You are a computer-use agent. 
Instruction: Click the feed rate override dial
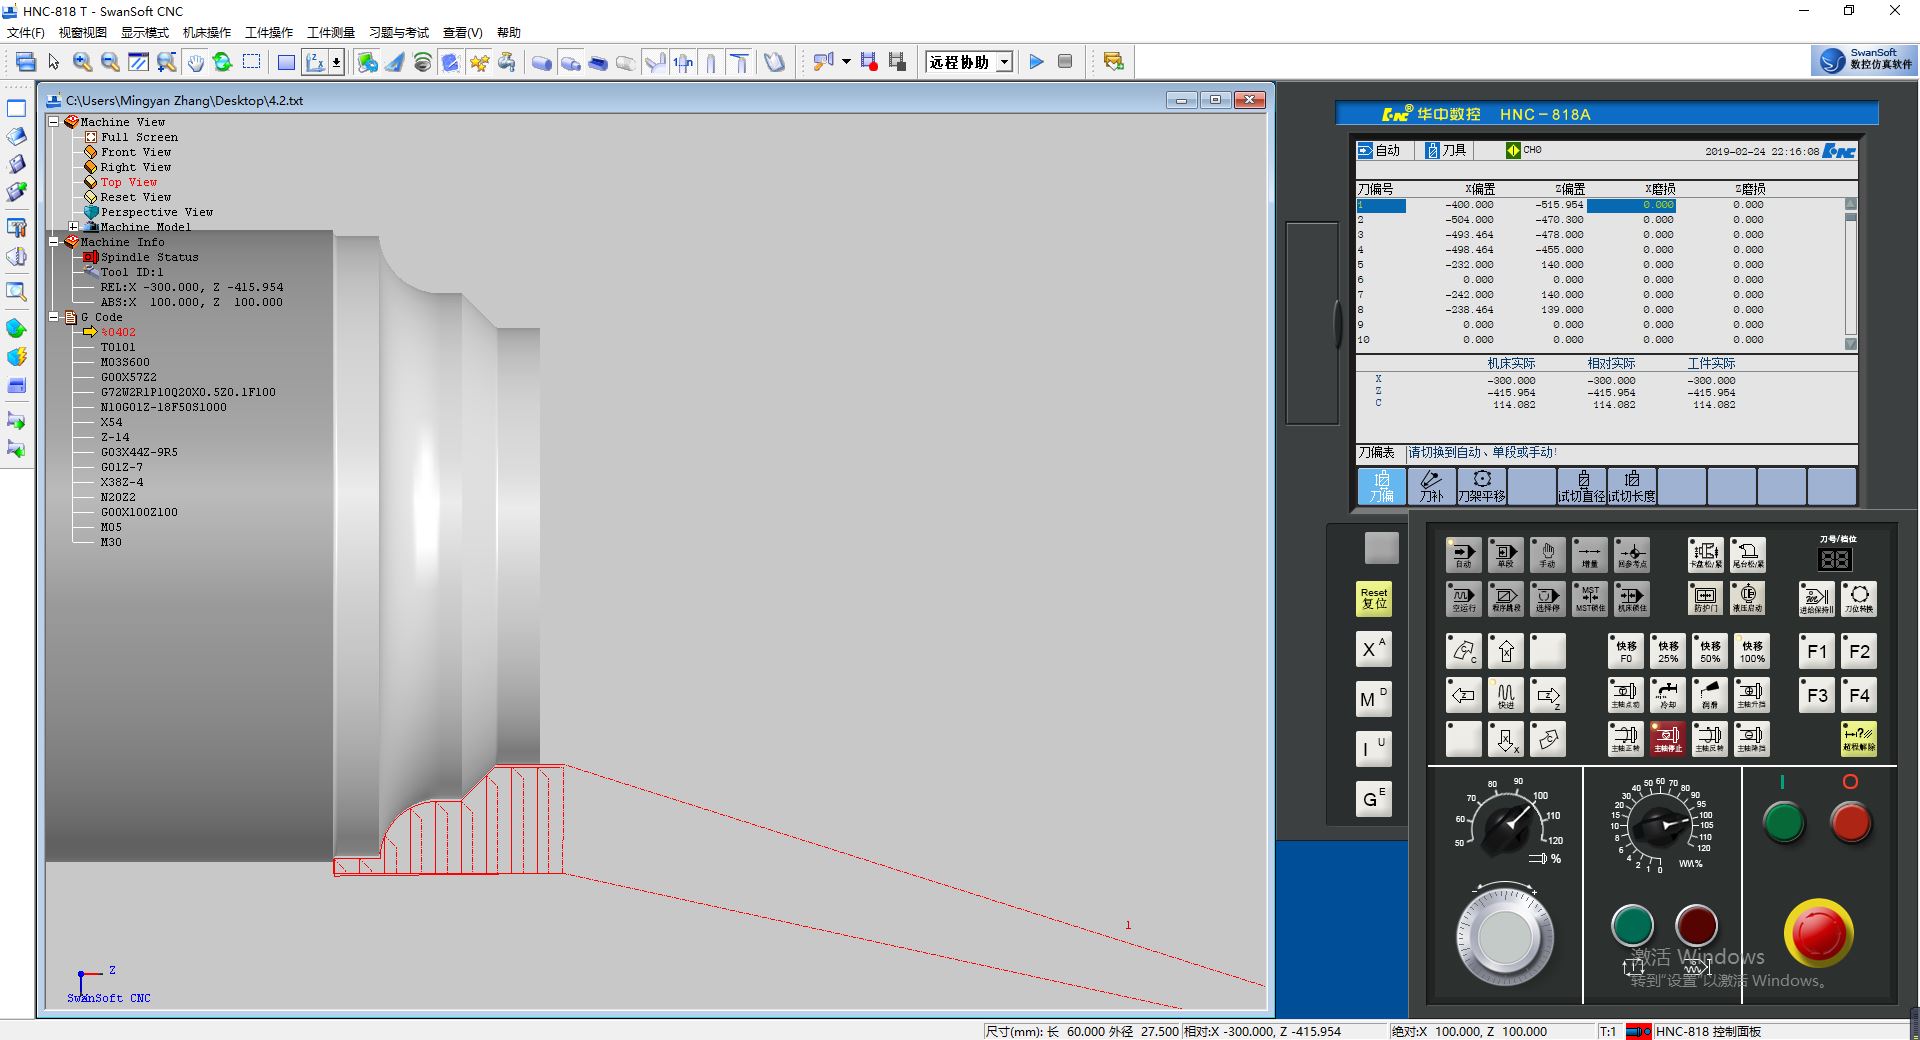click(1661, 824)
